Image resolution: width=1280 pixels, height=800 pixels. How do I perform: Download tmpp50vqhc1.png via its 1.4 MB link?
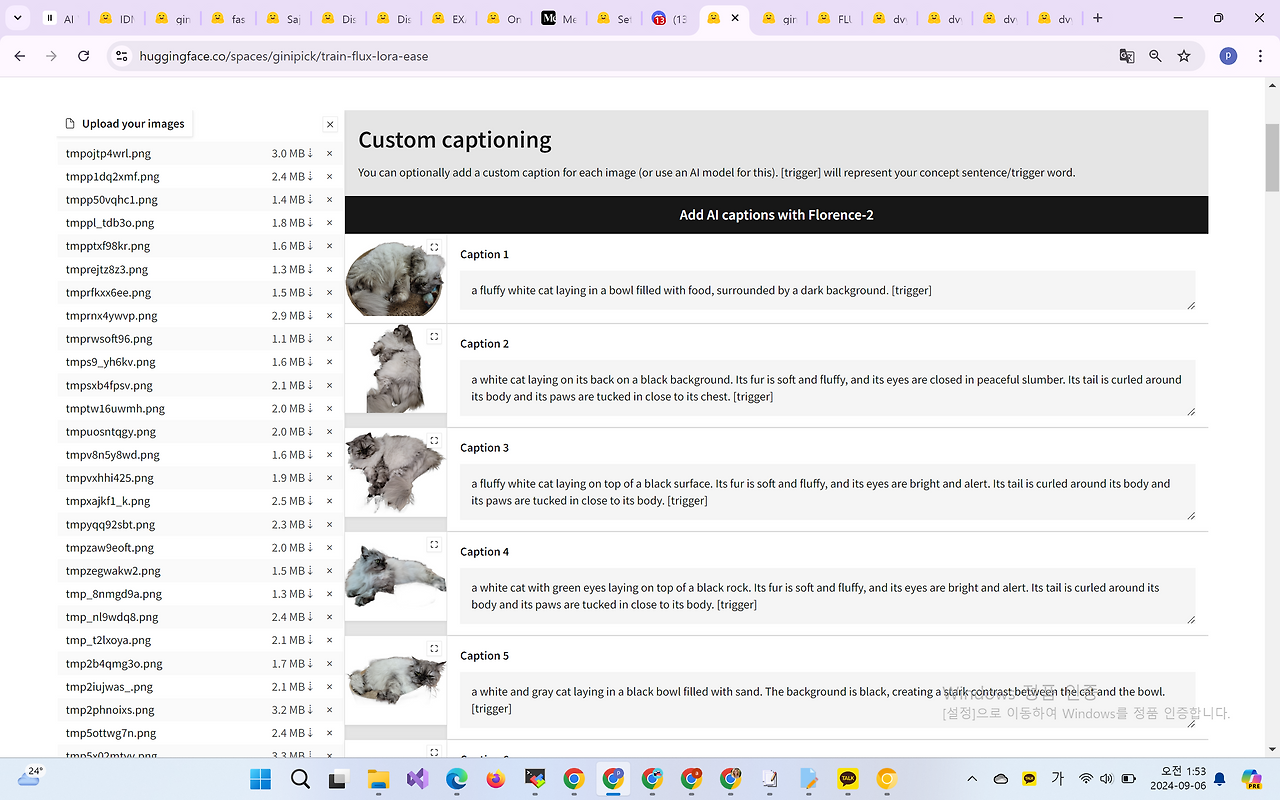(x=292, y=200)
